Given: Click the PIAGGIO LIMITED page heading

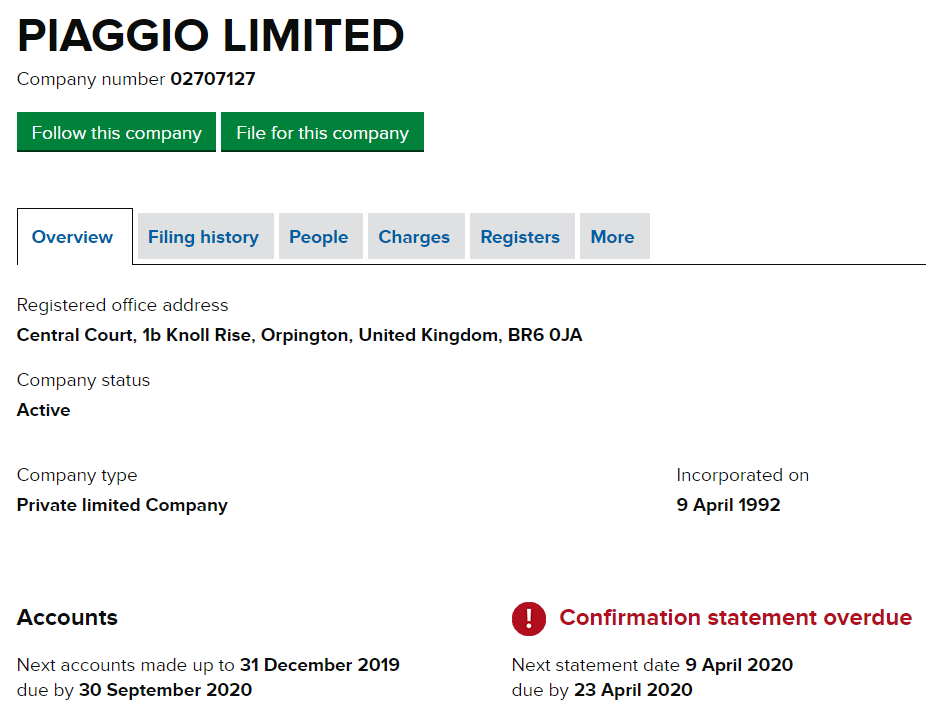Looking at the screenshot, I should [x=211, y=36].
